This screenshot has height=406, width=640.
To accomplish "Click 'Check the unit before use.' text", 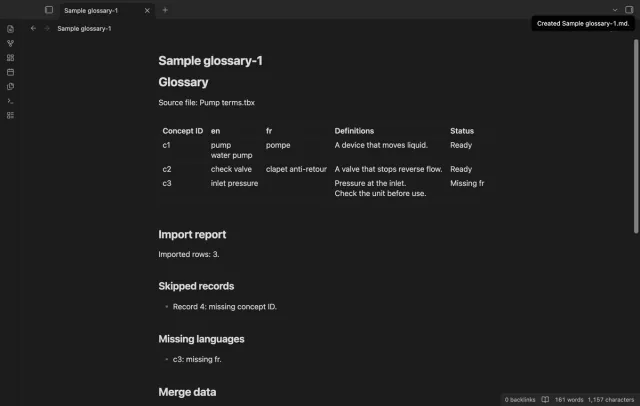I will pos(380,193).
